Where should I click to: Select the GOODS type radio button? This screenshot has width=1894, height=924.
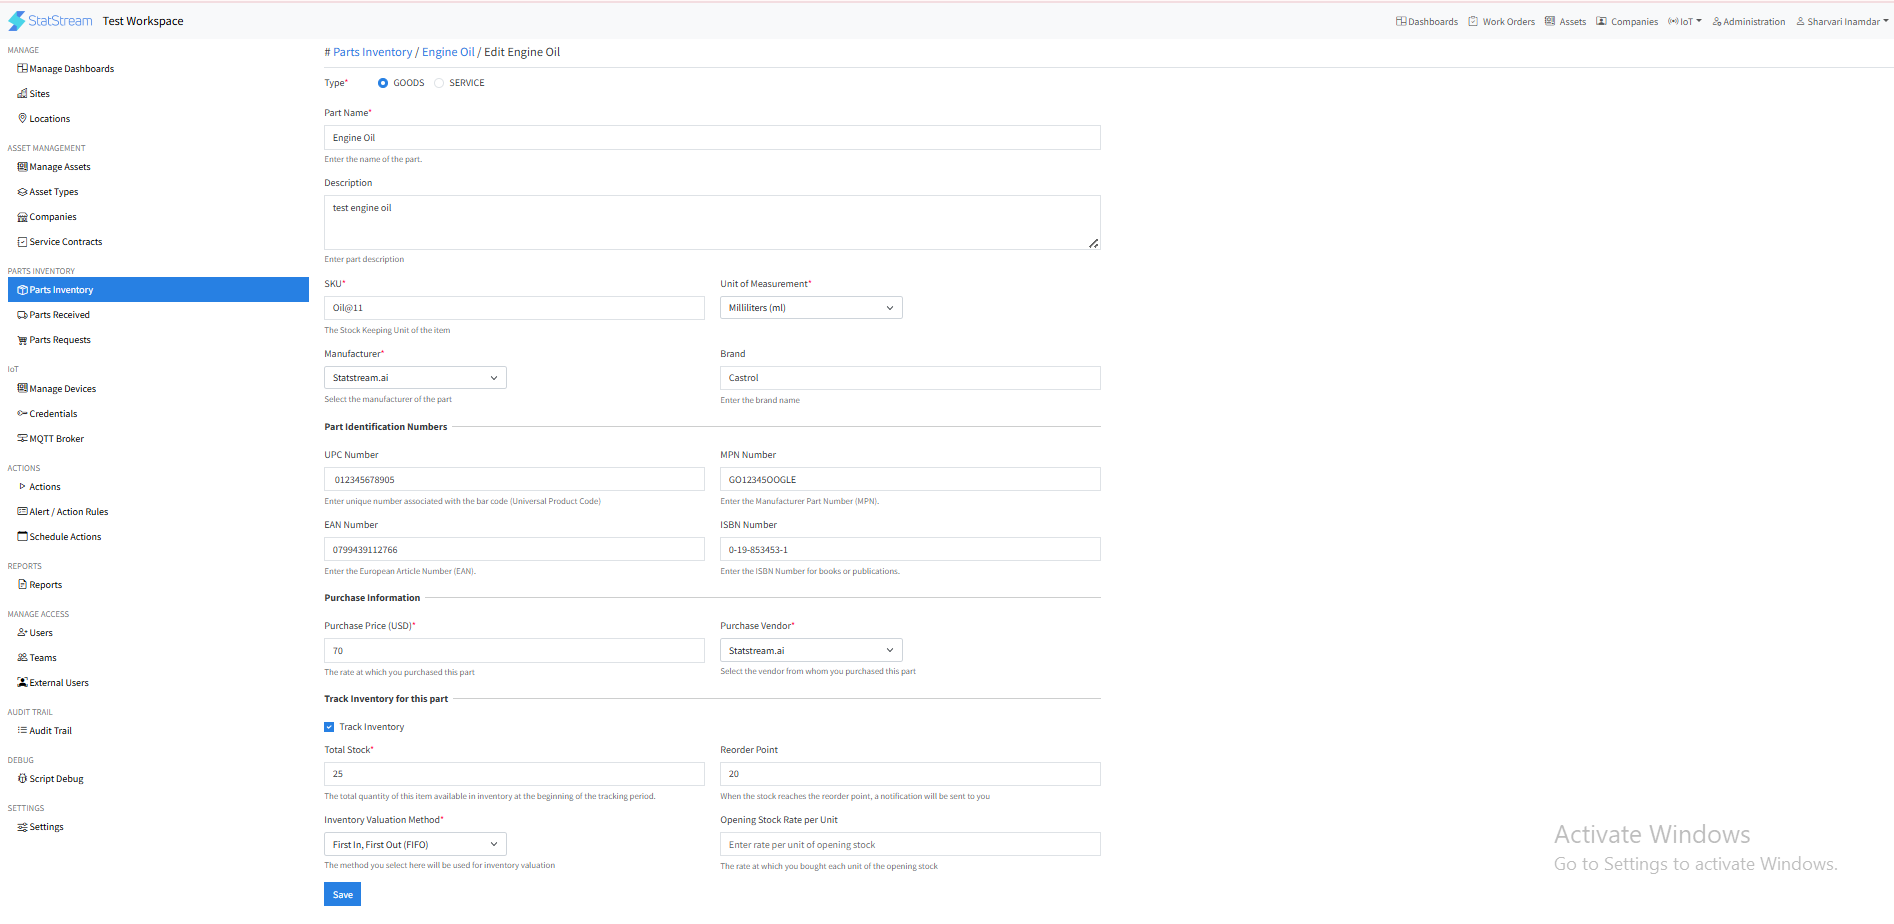383,83
